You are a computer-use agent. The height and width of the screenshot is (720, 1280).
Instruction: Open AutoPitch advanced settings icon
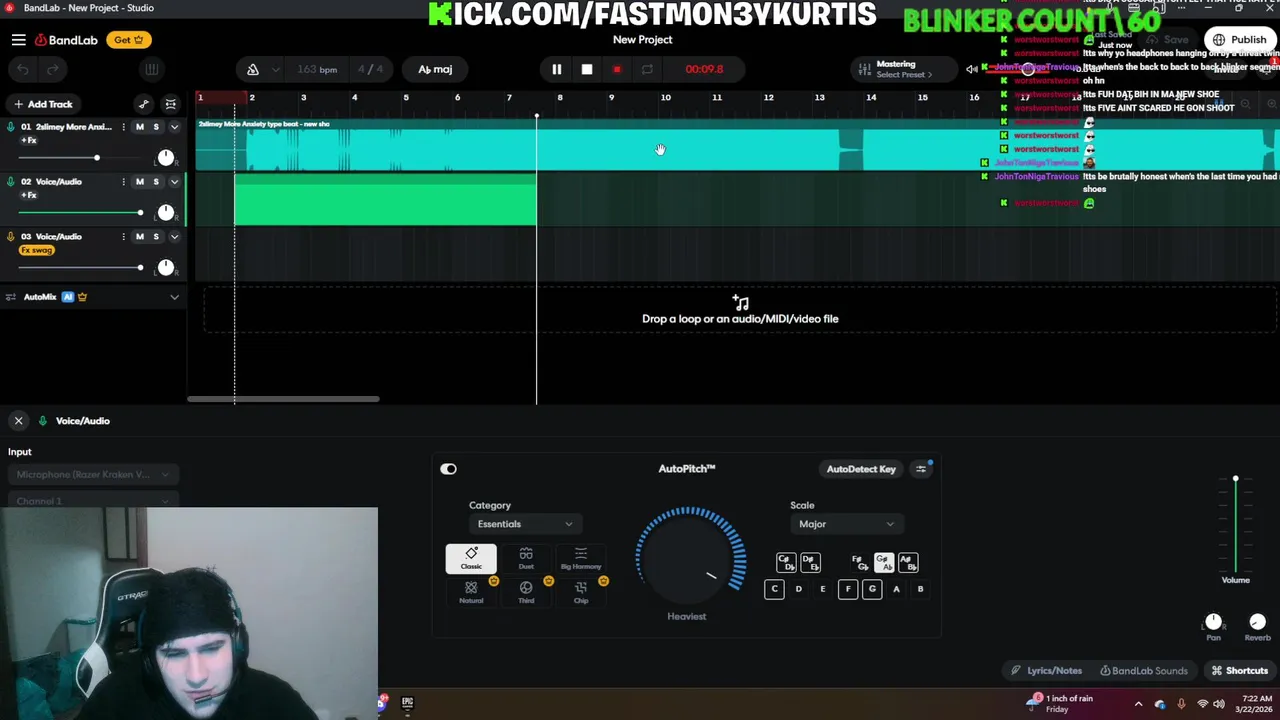pos(921,469)
